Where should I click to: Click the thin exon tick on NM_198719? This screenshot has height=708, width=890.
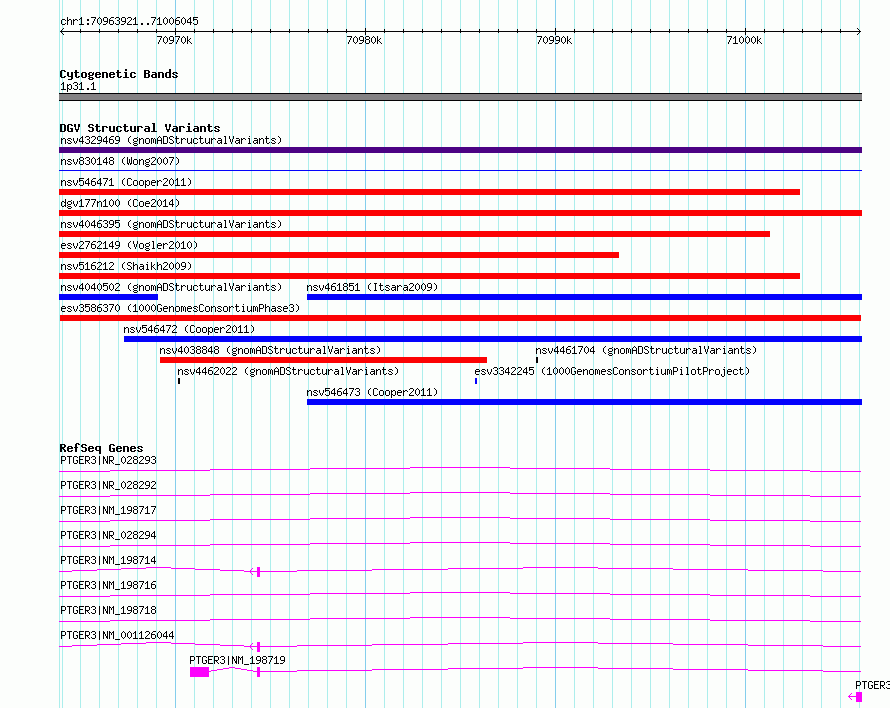[258, 672]
